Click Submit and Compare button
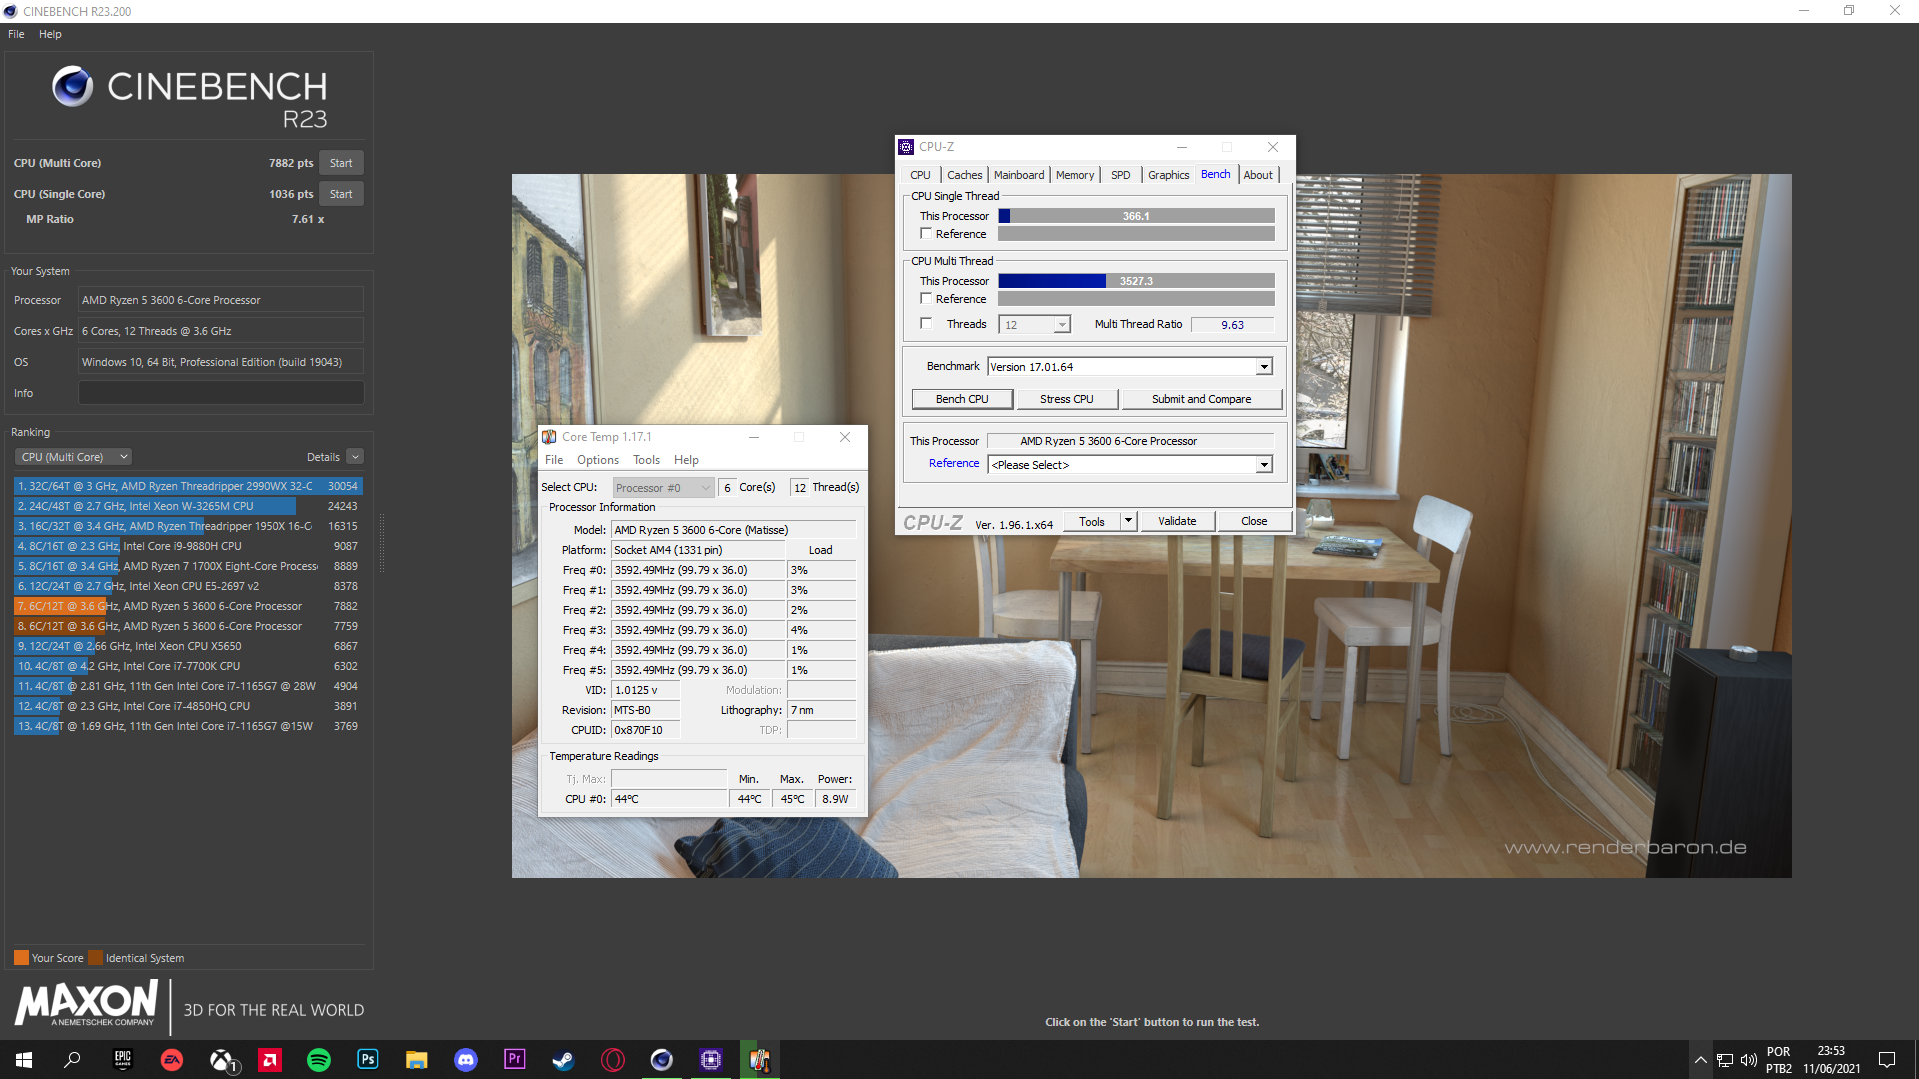The image size is (1919, 1079). click(x=1201, y=399)
